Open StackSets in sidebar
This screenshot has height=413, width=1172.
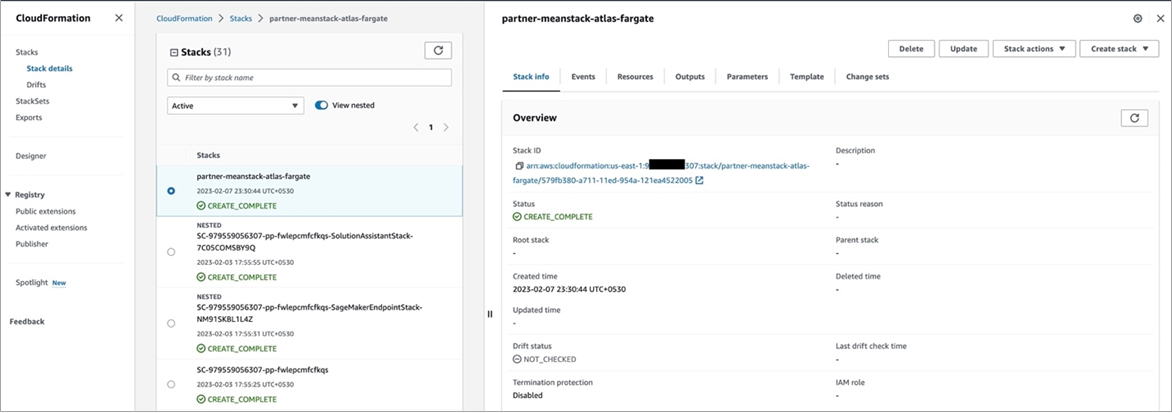32,101
